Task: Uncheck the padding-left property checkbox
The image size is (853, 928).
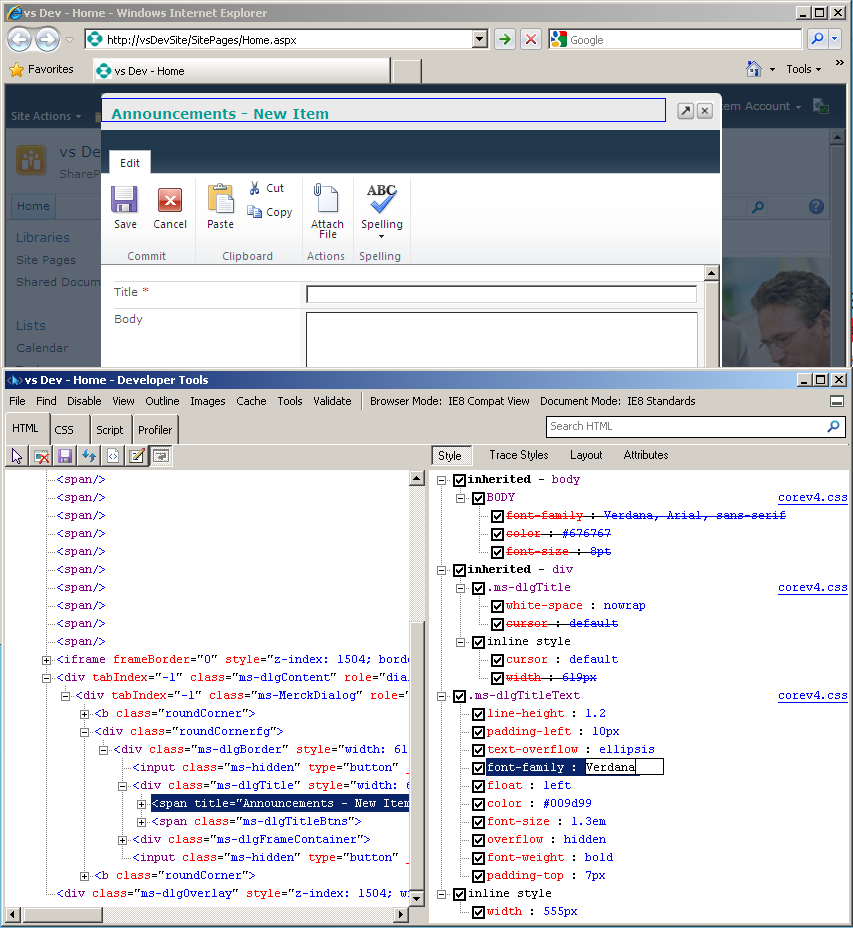Action: [x=478, y=732]
